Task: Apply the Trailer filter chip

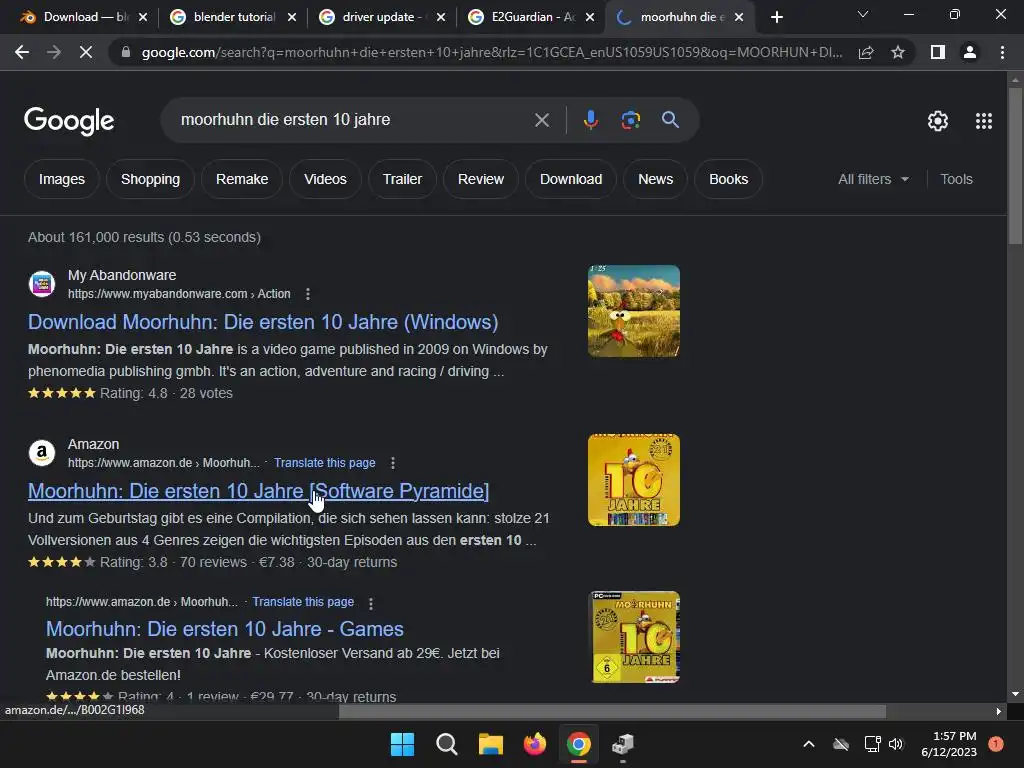Action: (402, 179)
